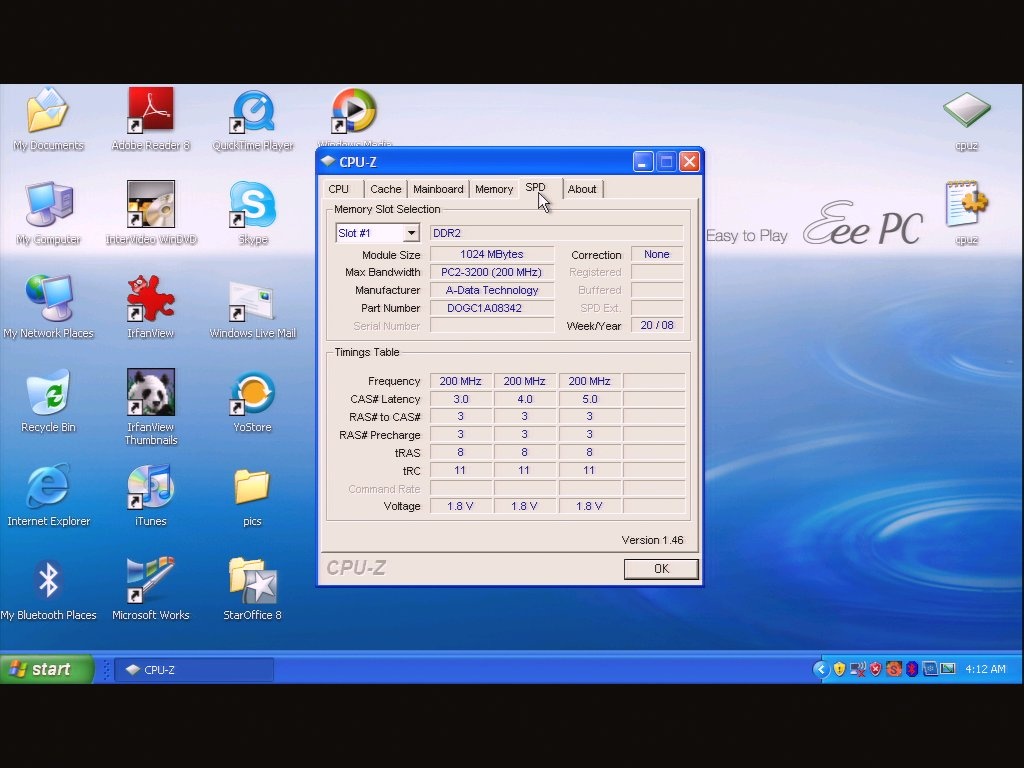Click CAS# Latency value 3.0
Screen dimensions: 1024x768
(x=460, y=399)
